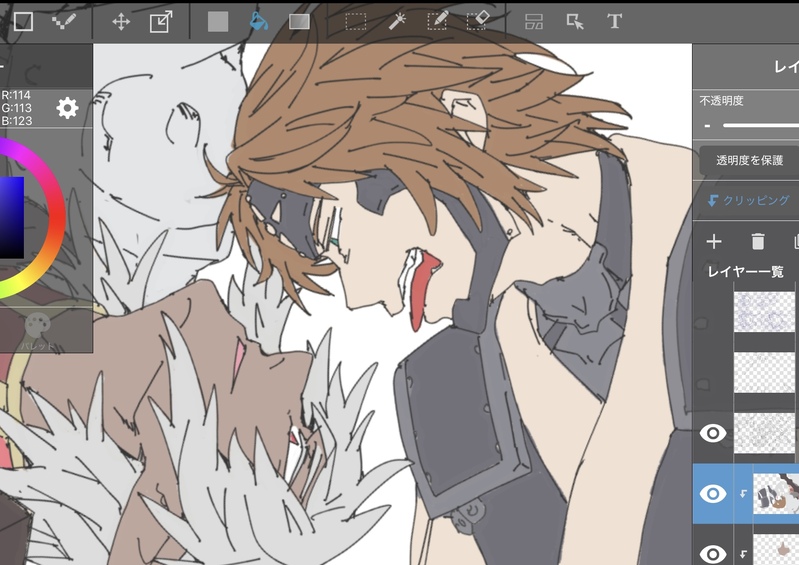The height and width of the screenshot is (565, 799).
Task: Click the G:113 color value
Action: coord(16,108)
